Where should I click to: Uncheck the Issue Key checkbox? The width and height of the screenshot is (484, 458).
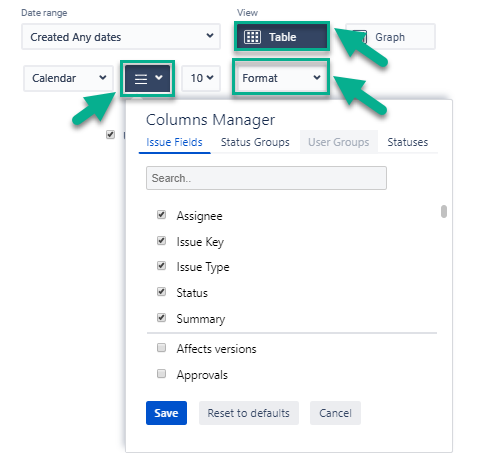coord(161,240)
